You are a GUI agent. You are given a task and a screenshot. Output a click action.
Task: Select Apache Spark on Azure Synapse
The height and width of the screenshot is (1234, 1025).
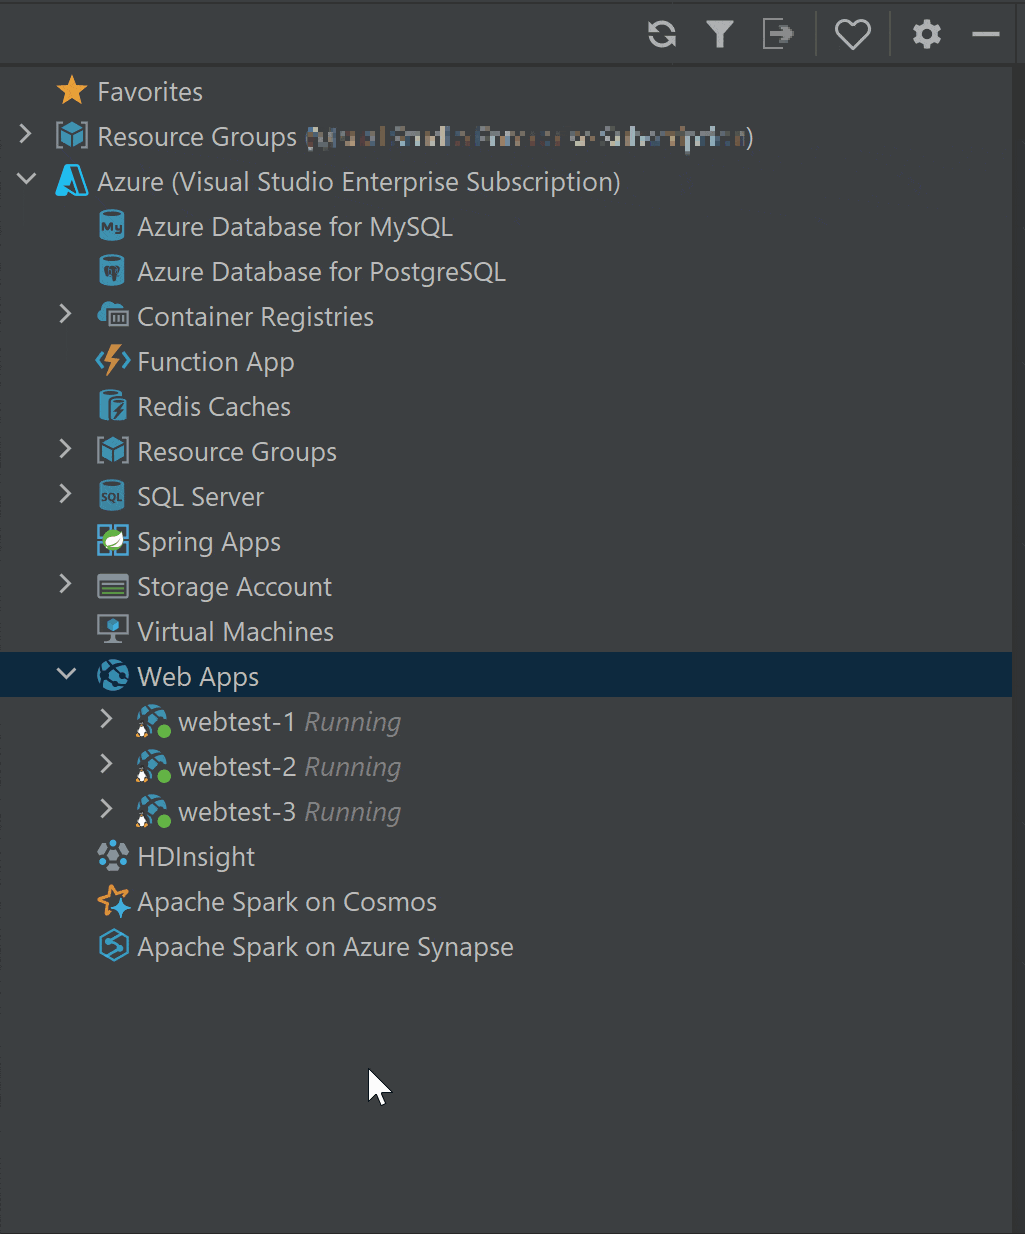[x=325, y=947]
